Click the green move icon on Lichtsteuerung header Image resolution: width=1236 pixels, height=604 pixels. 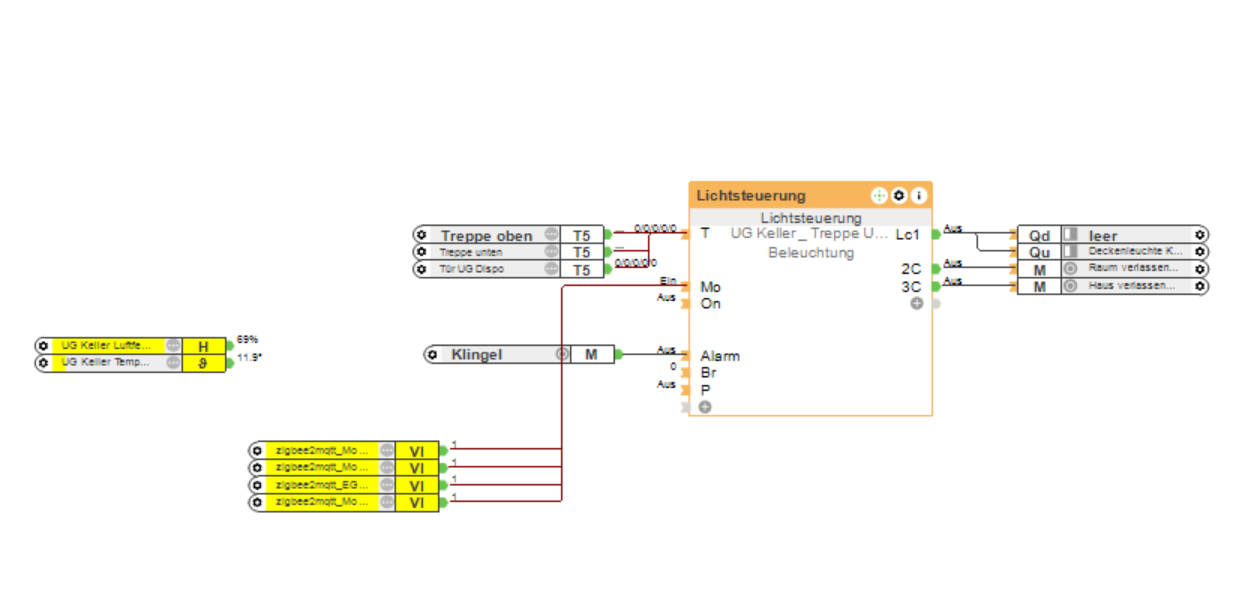click(x=879, y=195)
